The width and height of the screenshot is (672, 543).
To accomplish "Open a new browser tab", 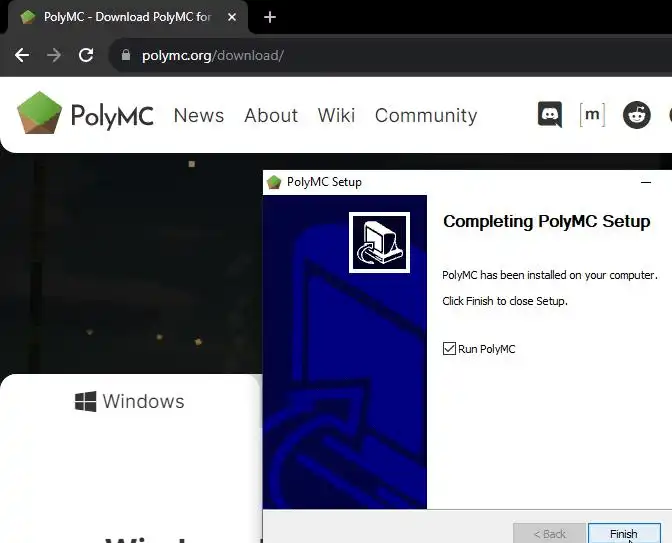I will point(270,17).
